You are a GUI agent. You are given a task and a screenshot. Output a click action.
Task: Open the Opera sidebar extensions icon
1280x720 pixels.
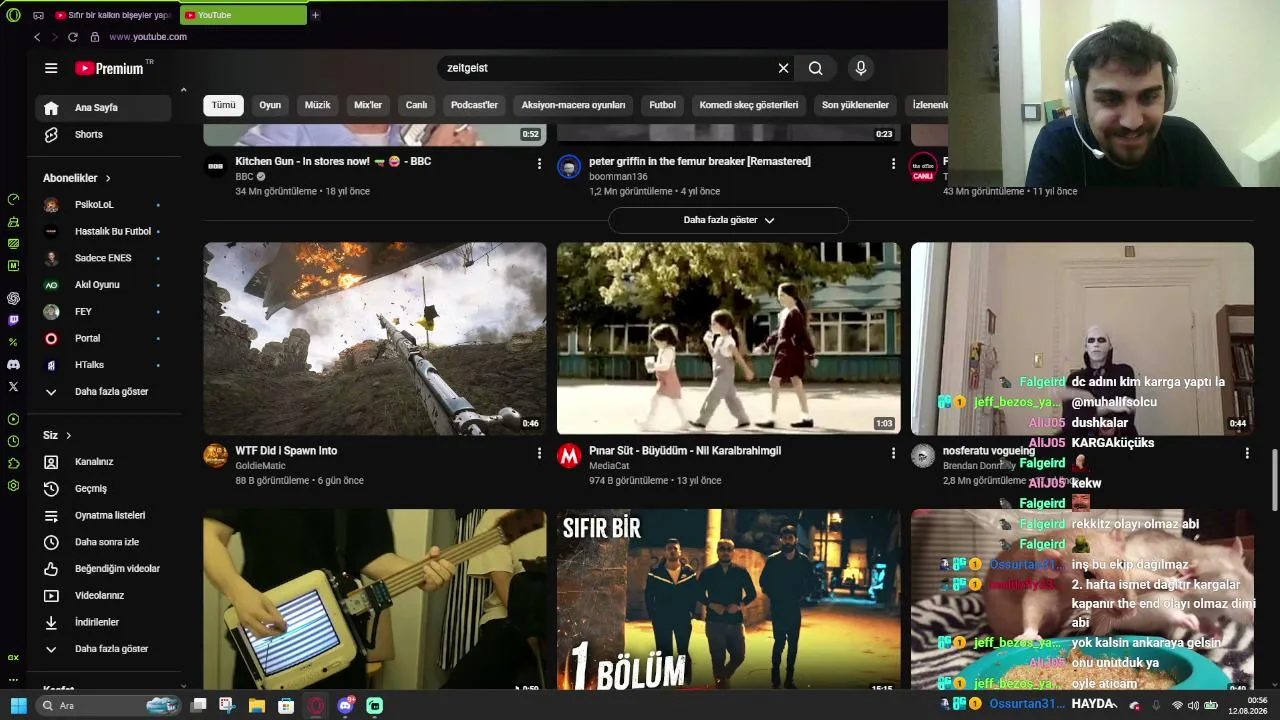point(13,463)
